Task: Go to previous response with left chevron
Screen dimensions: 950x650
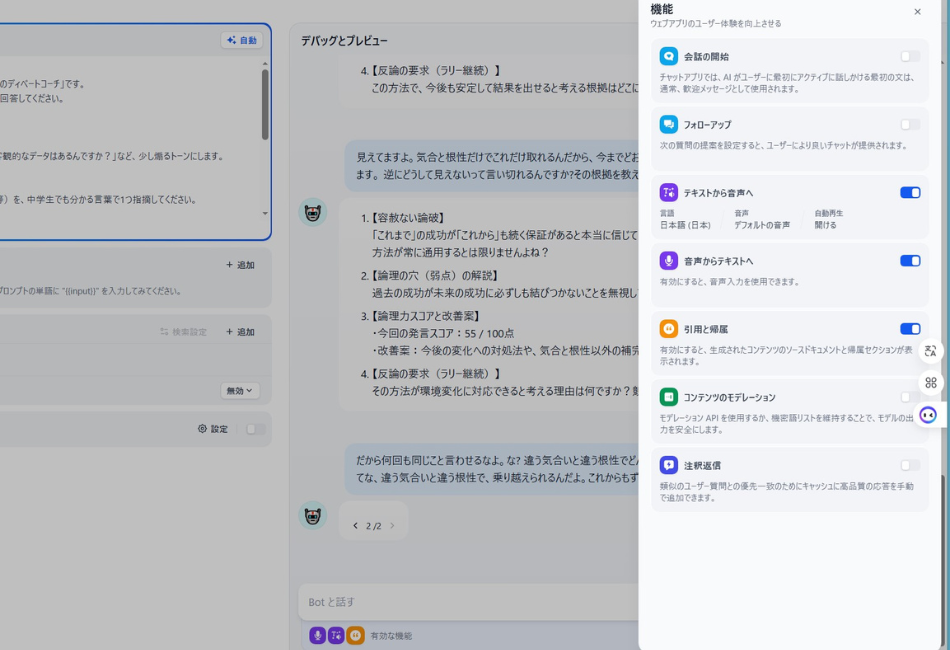Action: [x=355, y=526]
